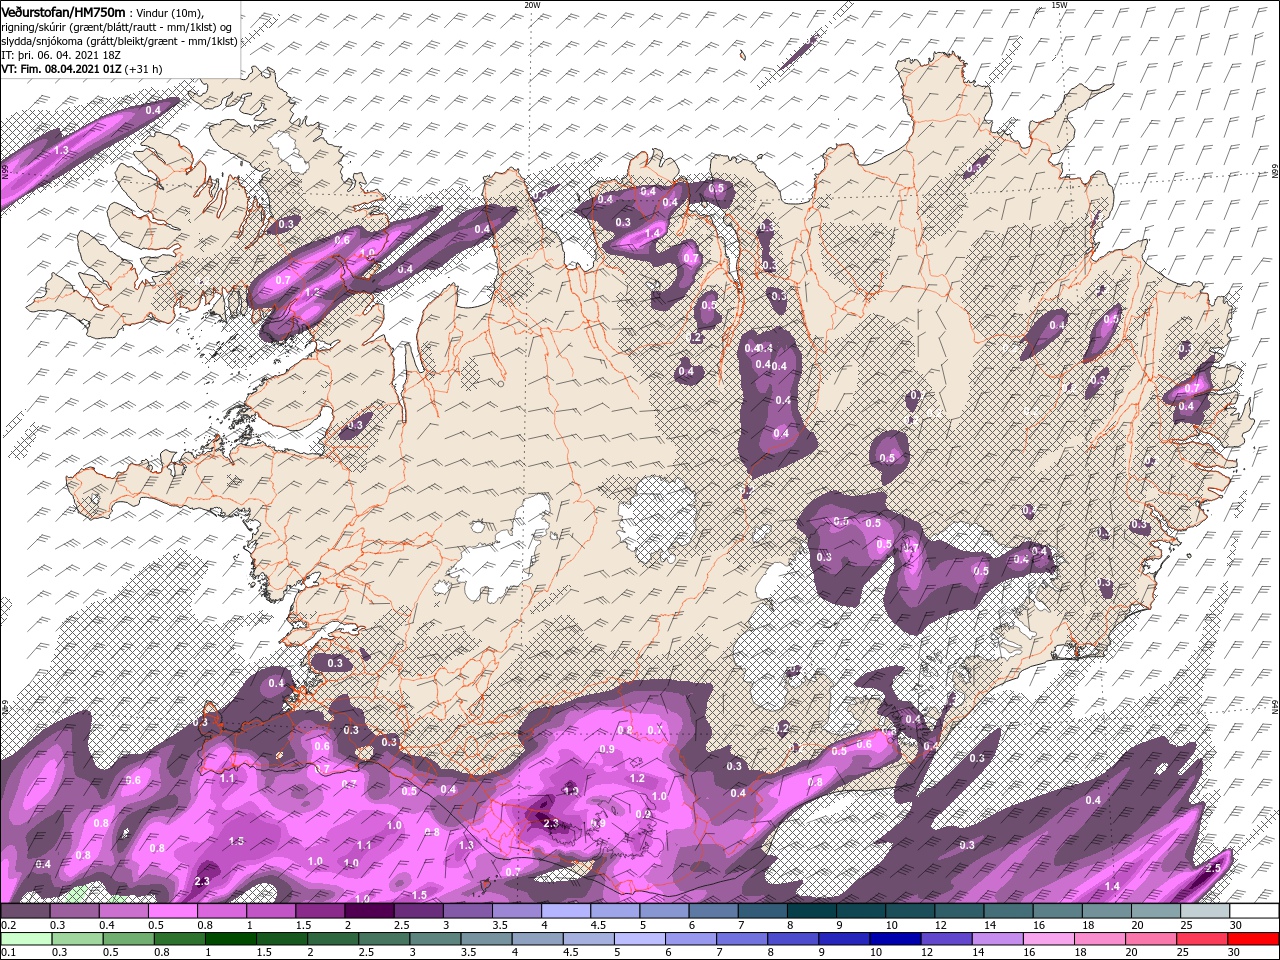Click the legend label "0.1" on the green scale
The width and height of the screenshot is (1280, 960).
(x=9, y=952)
